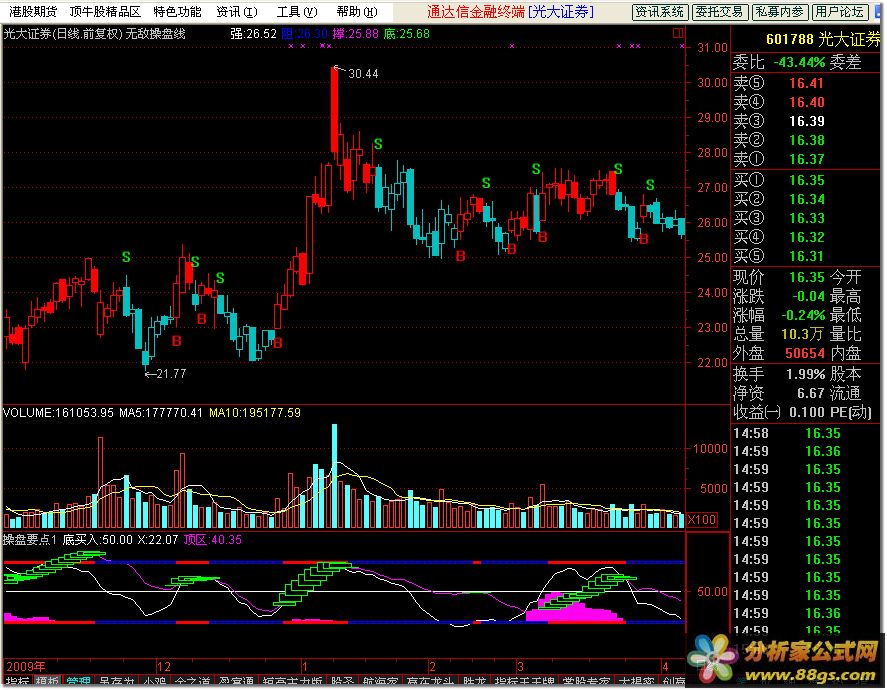Click the 资讯系统 button
This screenshot has height=690, width=887.
tap(660, 12)
